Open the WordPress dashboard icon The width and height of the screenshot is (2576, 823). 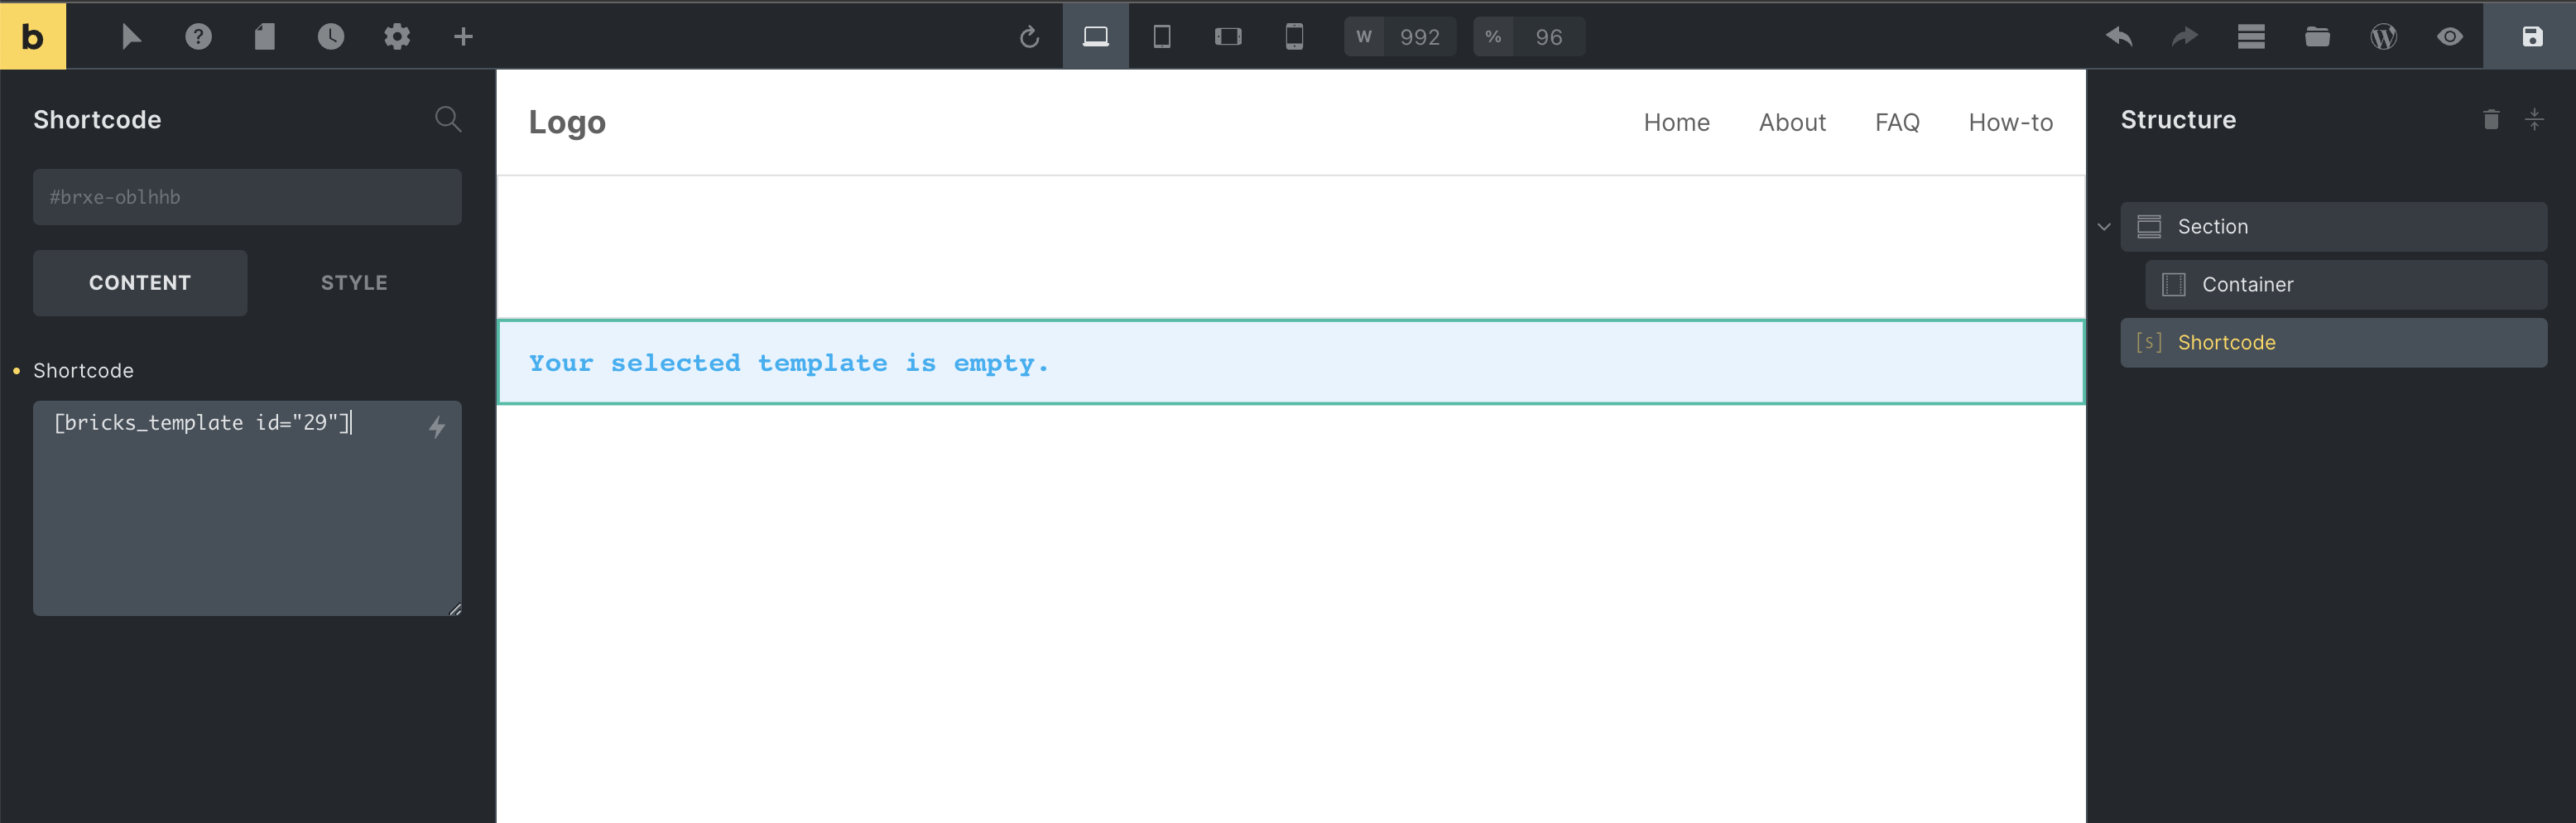pyautogui.click(x=2384, y=37)
